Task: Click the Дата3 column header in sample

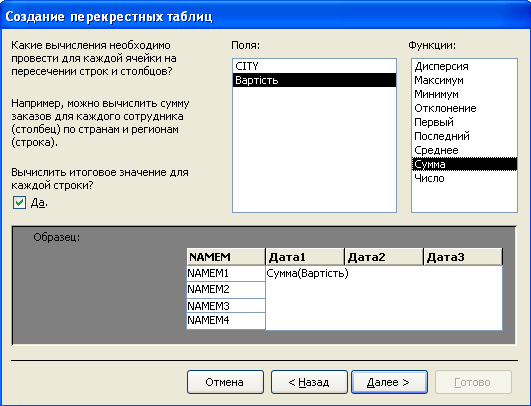Action: (463, 257)
